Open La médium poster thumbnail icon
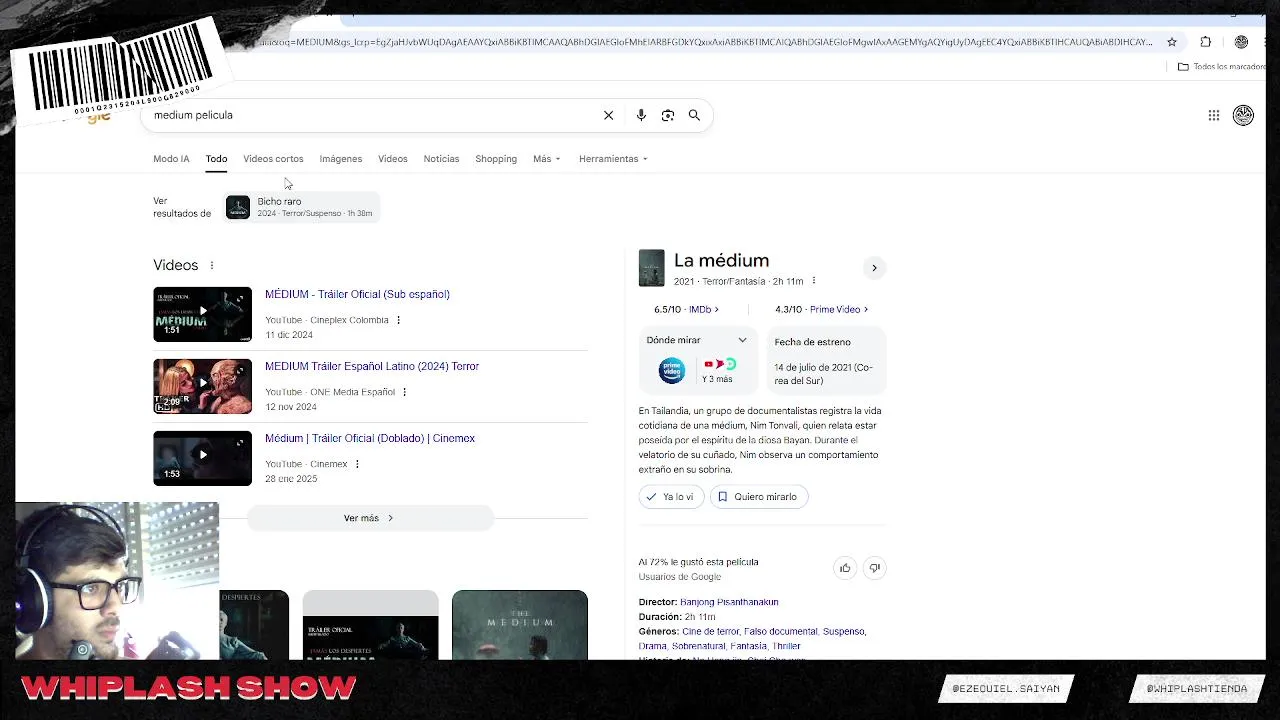This screenshot has height=720, width=1280. click(x=651, y=268)
